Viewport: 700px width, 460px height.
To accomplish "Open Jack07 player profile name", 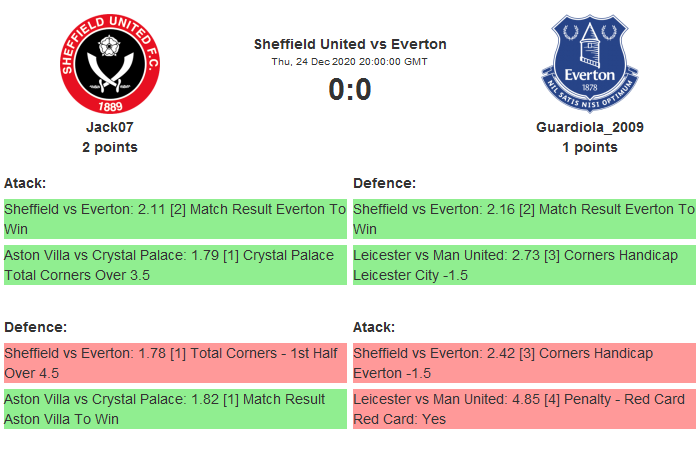I will coord(110,127).
